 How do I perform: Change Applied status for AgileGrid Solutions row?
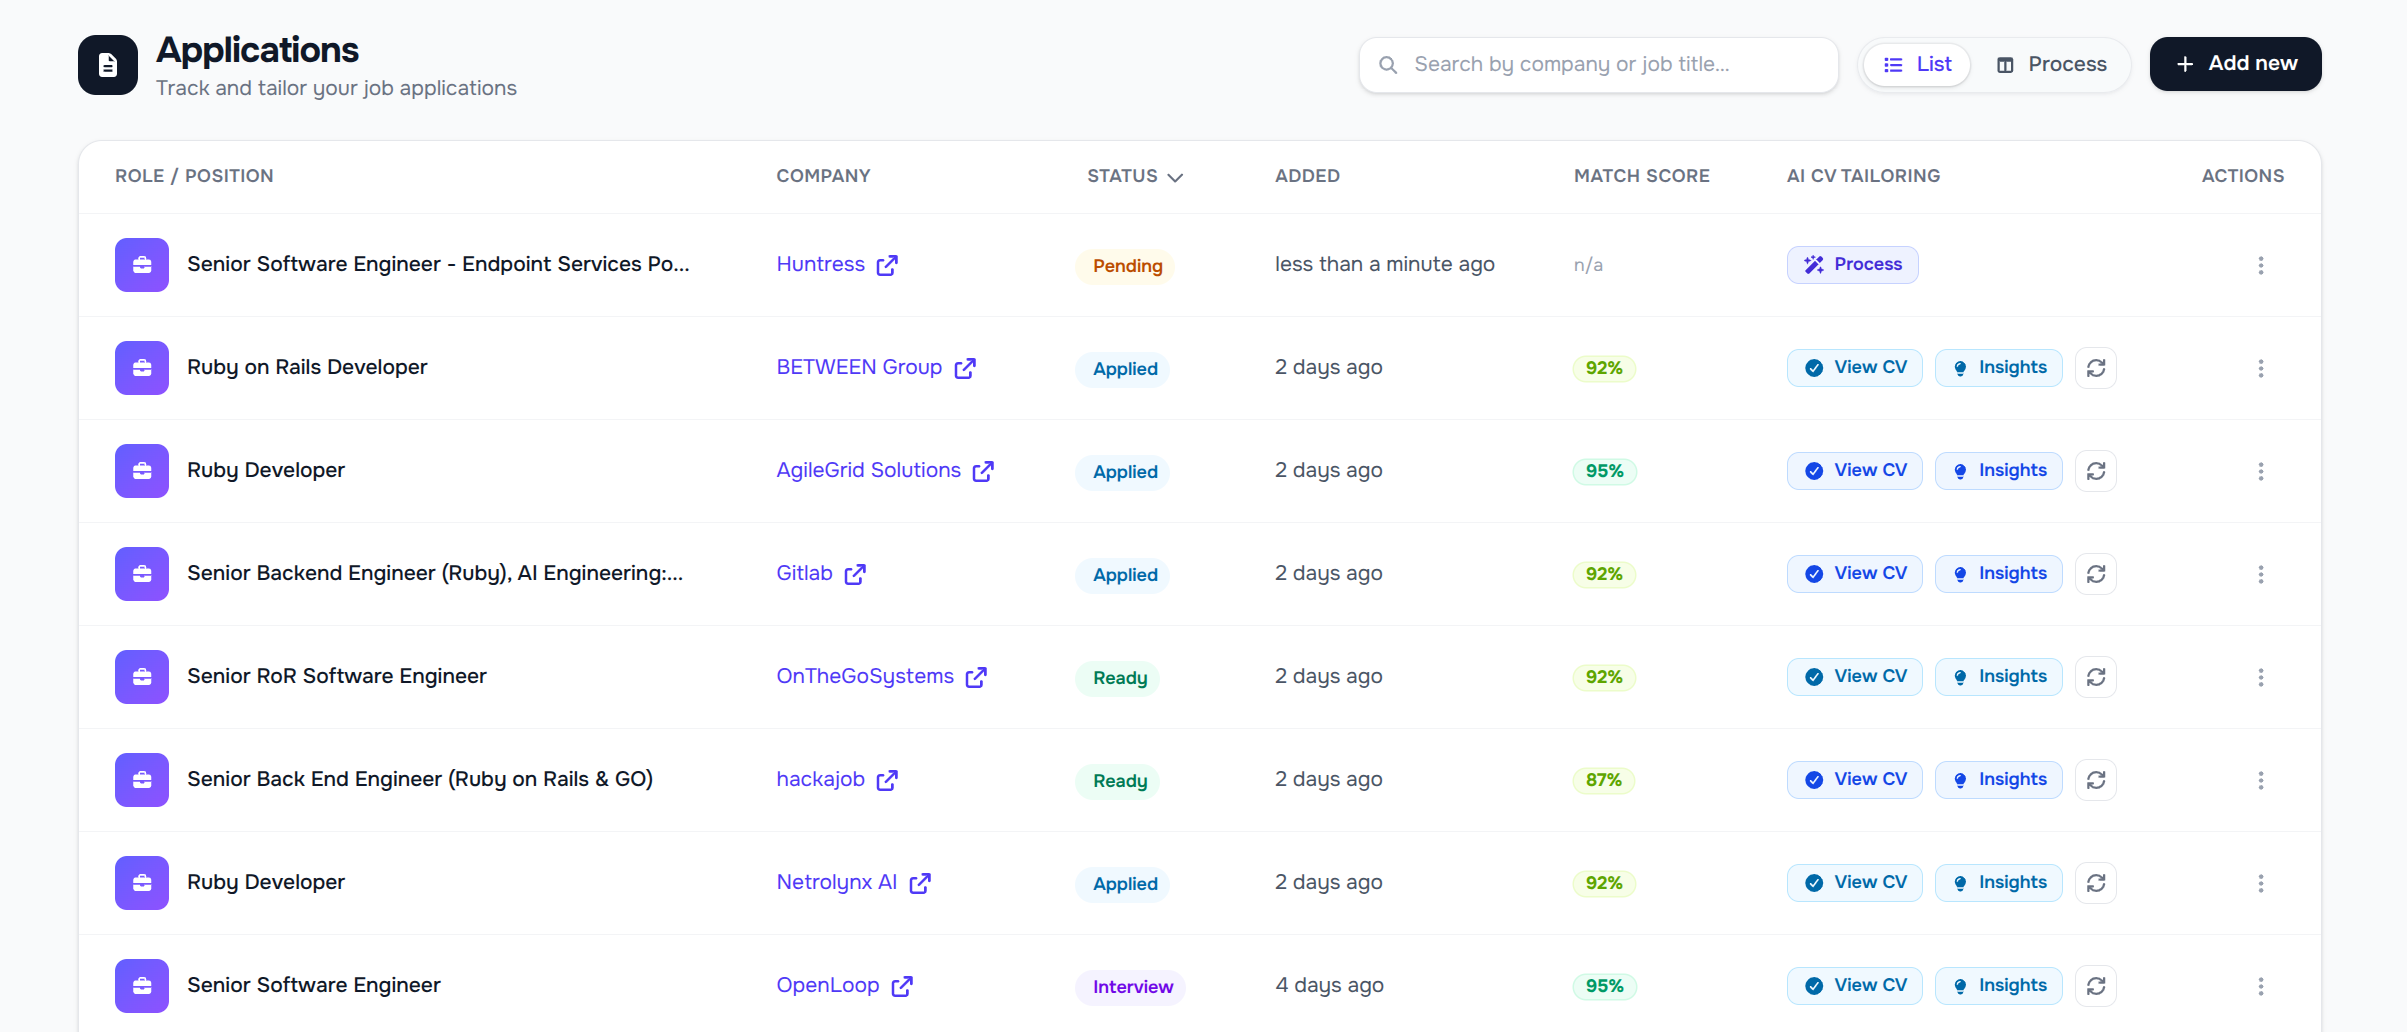tap(1124, 472)
